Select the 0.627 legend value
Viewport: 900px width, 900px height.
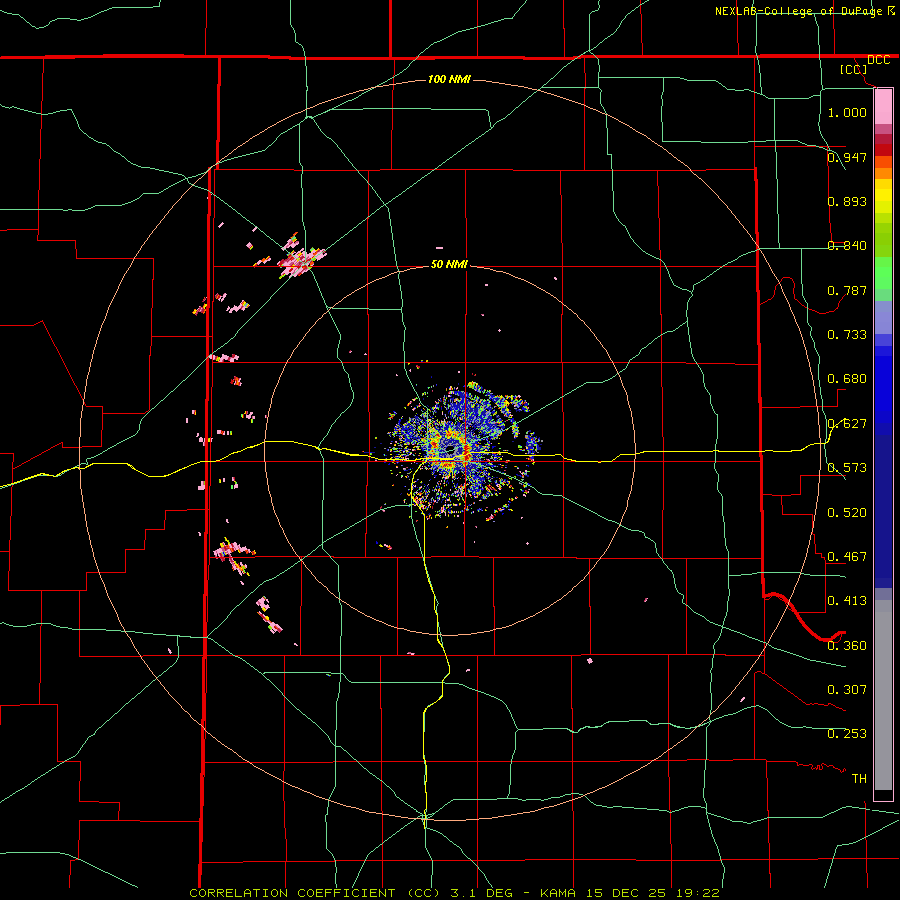click(847, 423)
